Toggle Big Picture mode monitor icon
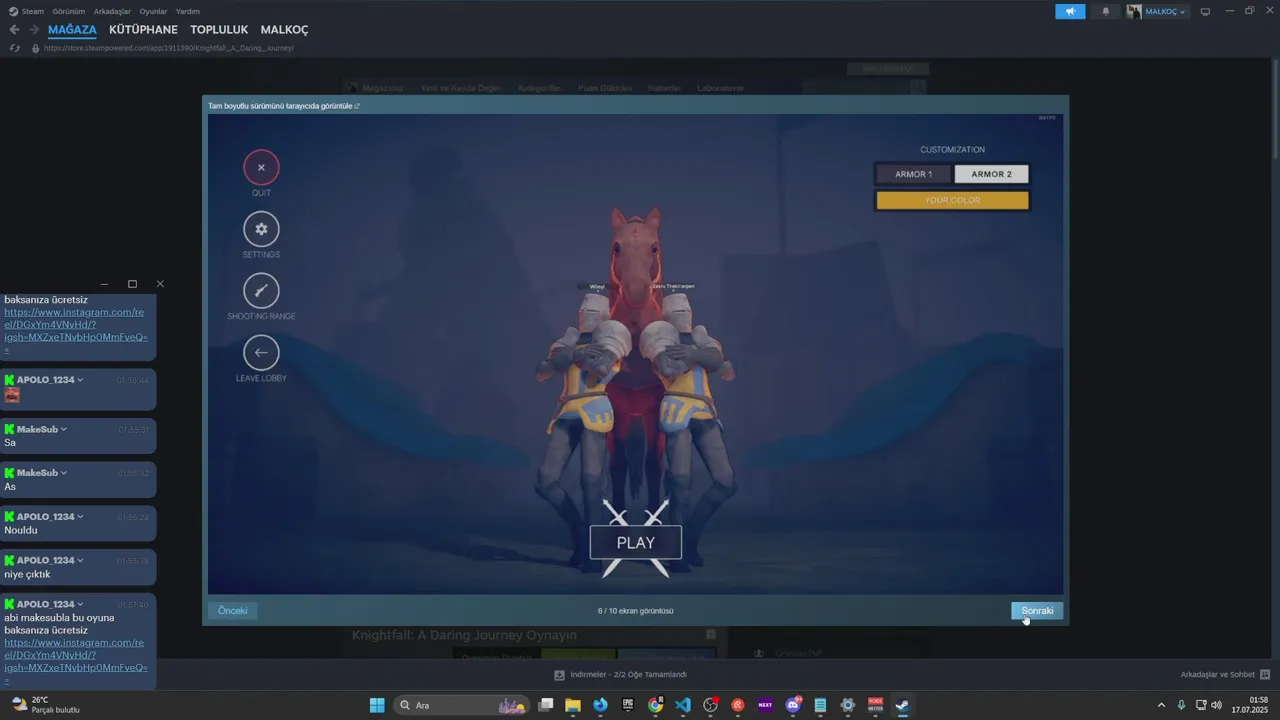 [x=1205, y=11]
